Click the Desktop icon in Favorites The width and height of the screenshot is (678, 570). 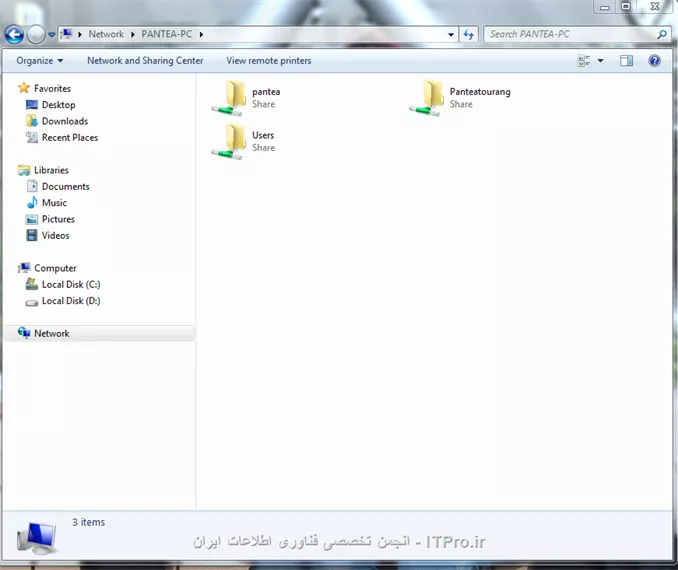tap(32, 105)
